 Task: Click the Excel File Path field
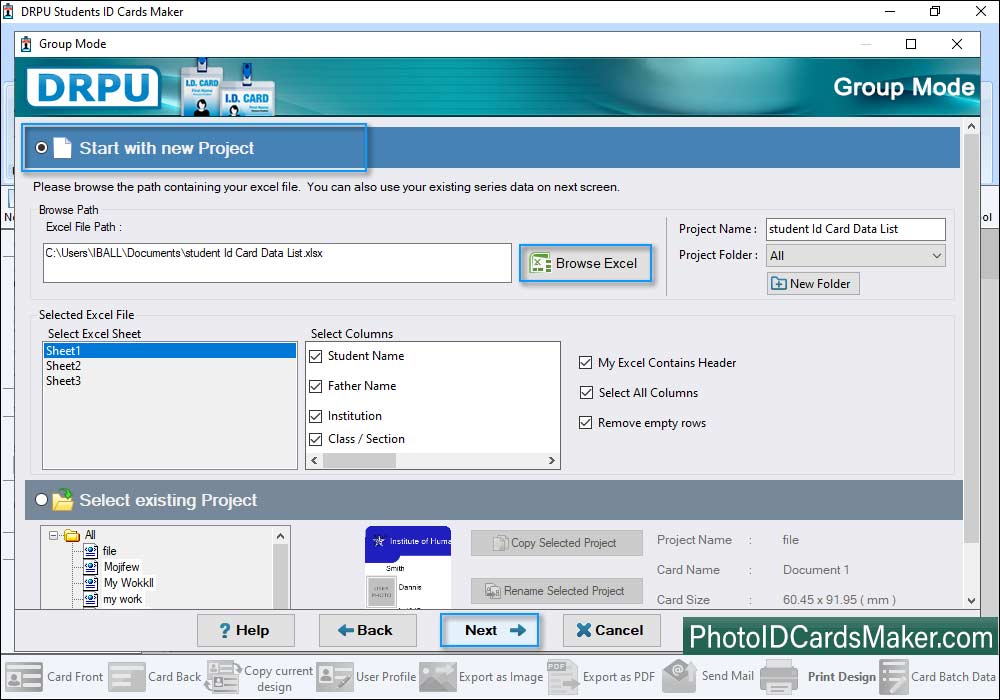(x=277, y=263)
